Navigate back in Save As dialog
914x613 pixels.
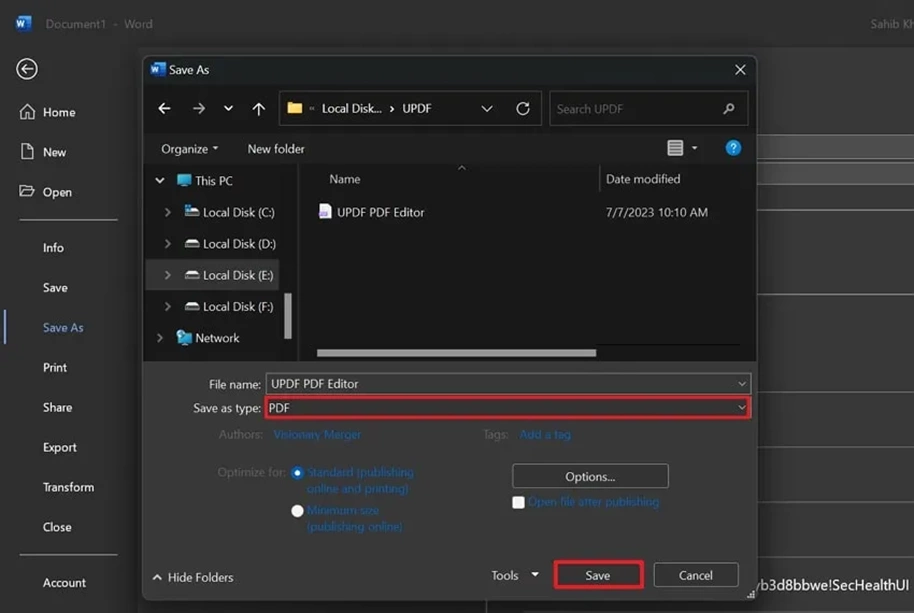tap(164, 108)
